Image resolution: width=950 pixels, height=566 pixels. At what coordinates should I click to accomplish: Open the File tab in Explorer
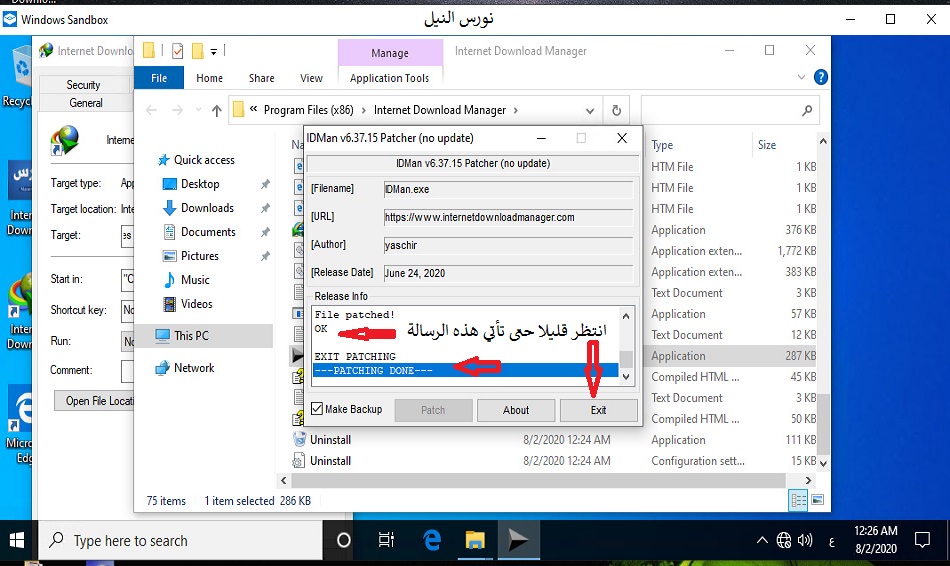[159, 78]
